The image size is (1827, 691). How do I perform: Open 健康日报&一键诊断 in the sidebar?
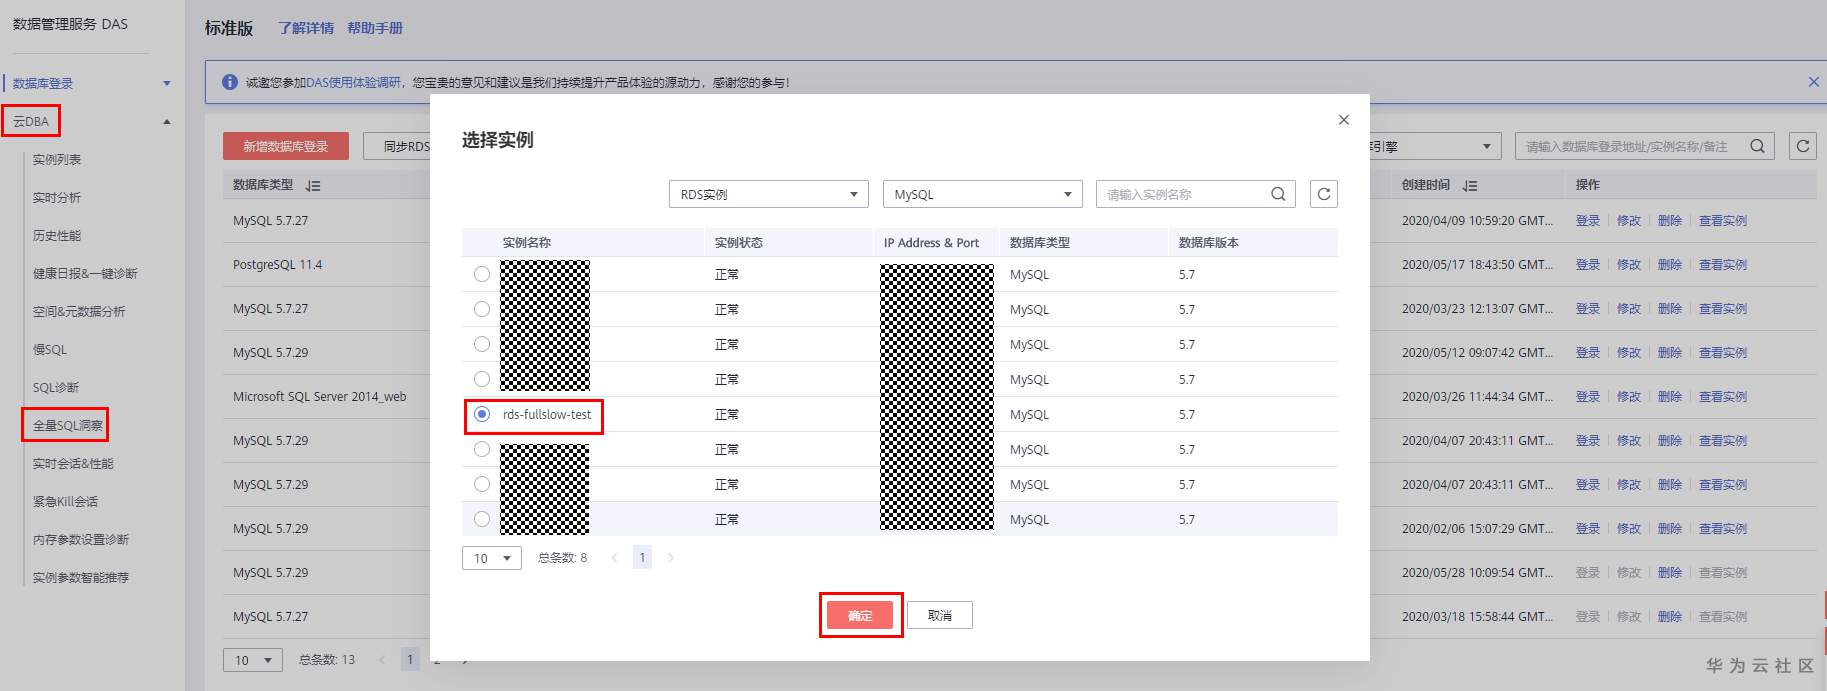tap(85, 274)
